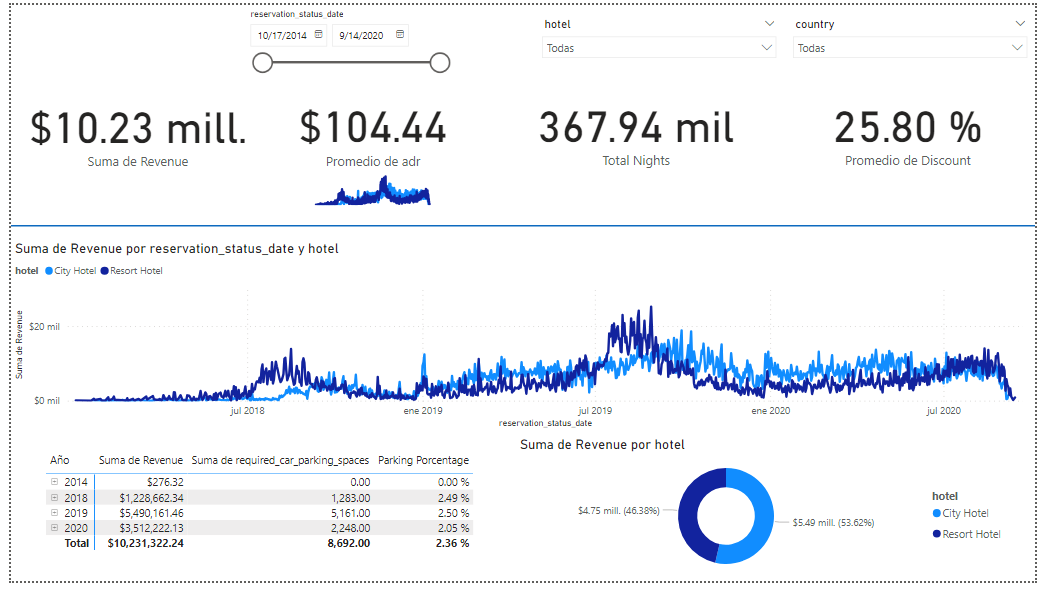Open the calendar picker for end date 9/14/2020
This screenshot has height=595, width=1048.
400,35
